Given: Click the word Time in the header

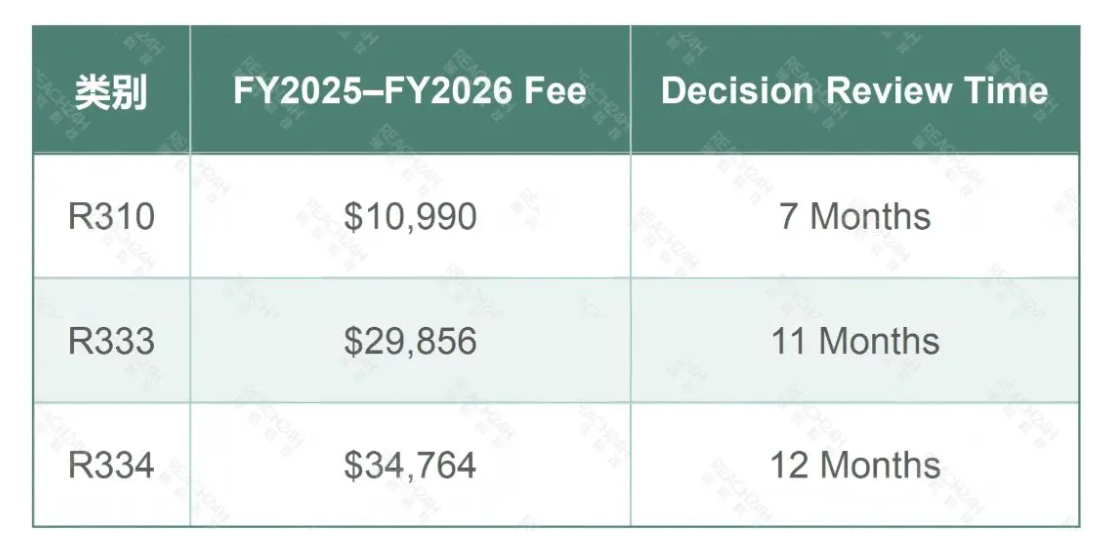Looking at the screenshot, I should click(1005, 91).
